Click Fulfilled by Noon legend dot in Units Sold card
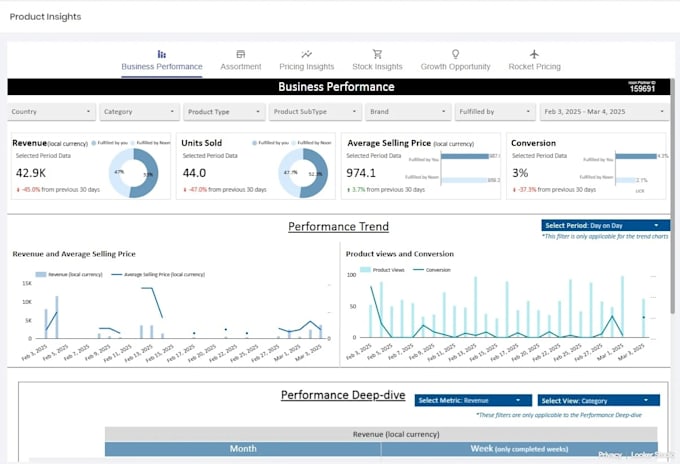The height and width of the screenshot is (464, 680). (x=294, y=143)
